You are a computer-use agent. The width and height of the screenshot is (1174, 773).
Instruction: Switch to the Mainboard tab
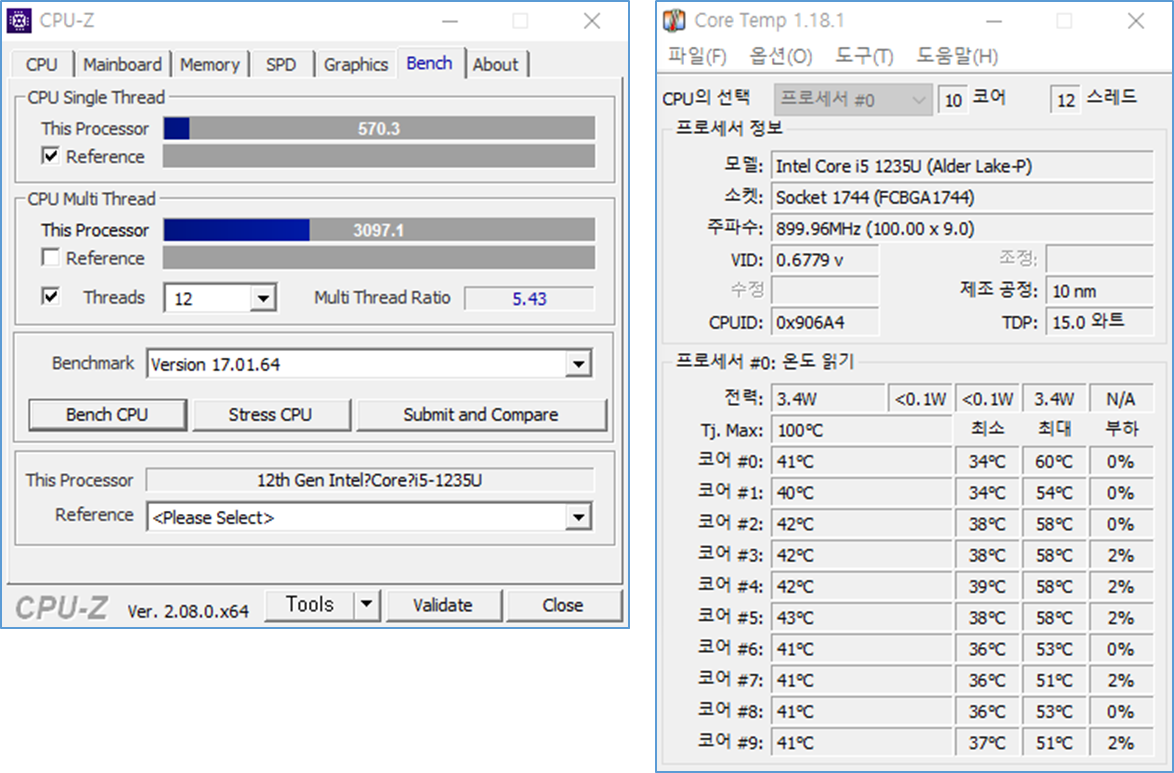point(122,64)
